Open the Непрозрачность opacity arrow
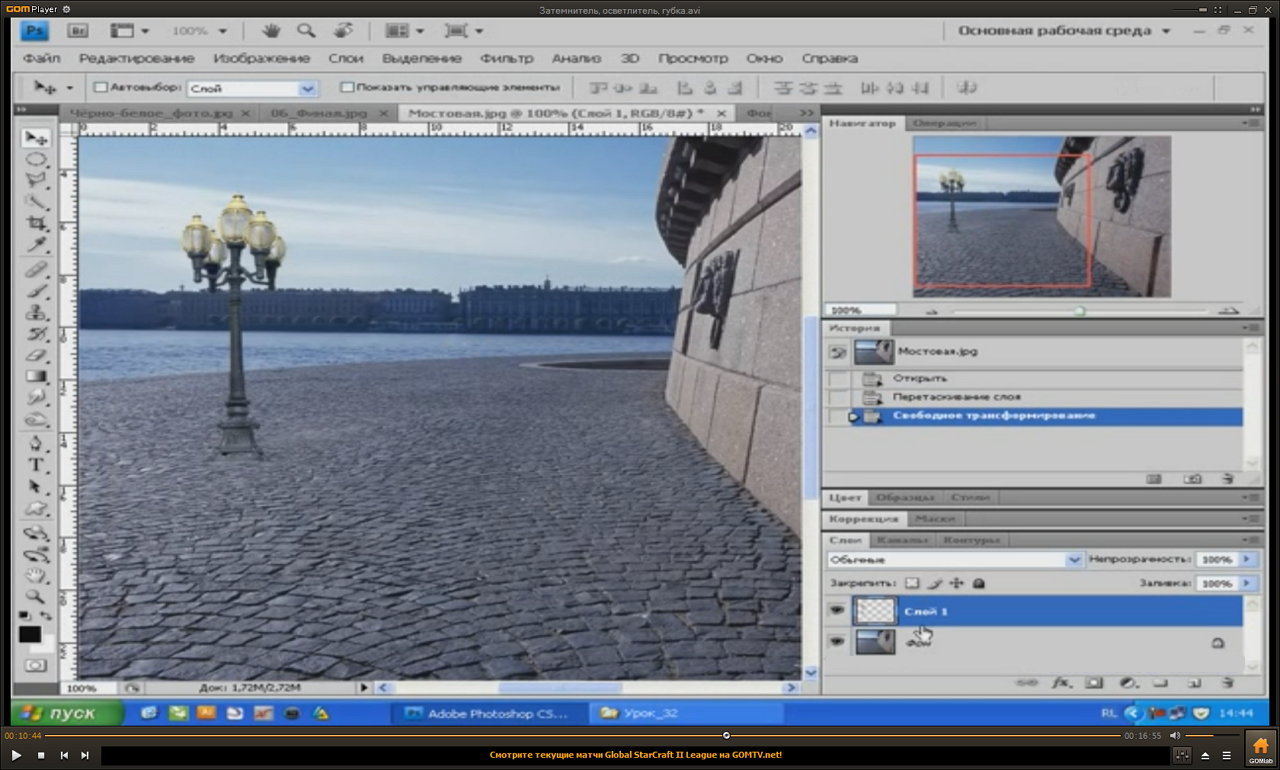1280x770 pixels. [x=1247, y=560]
